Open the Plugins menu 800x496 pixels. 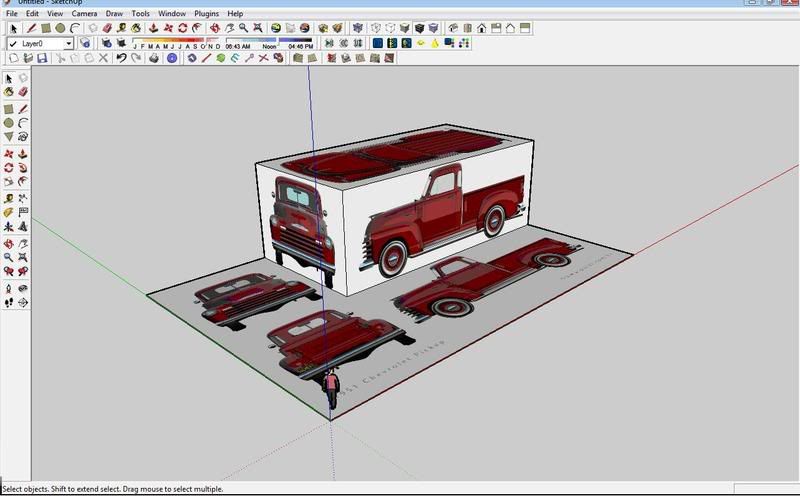click(x=206, y=14)
